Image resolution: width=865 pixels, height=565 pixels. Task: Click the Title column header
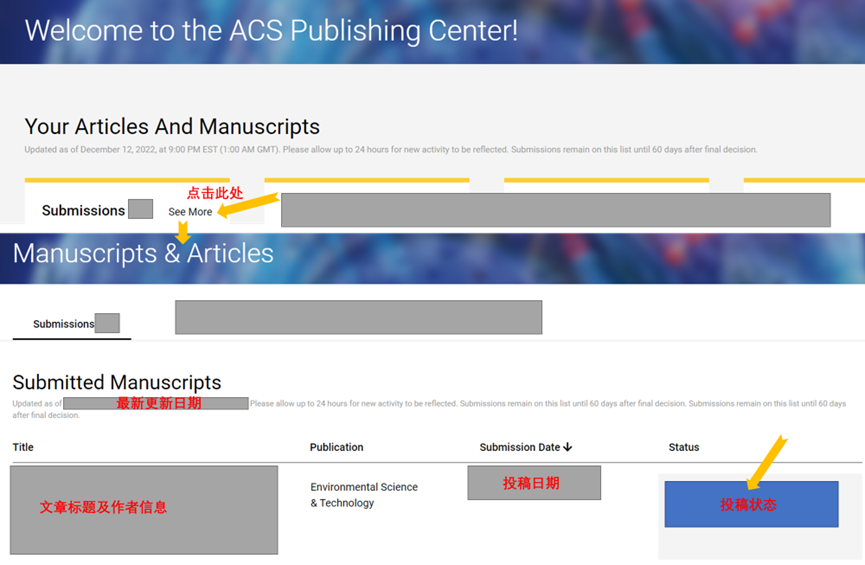coord(23,447)
